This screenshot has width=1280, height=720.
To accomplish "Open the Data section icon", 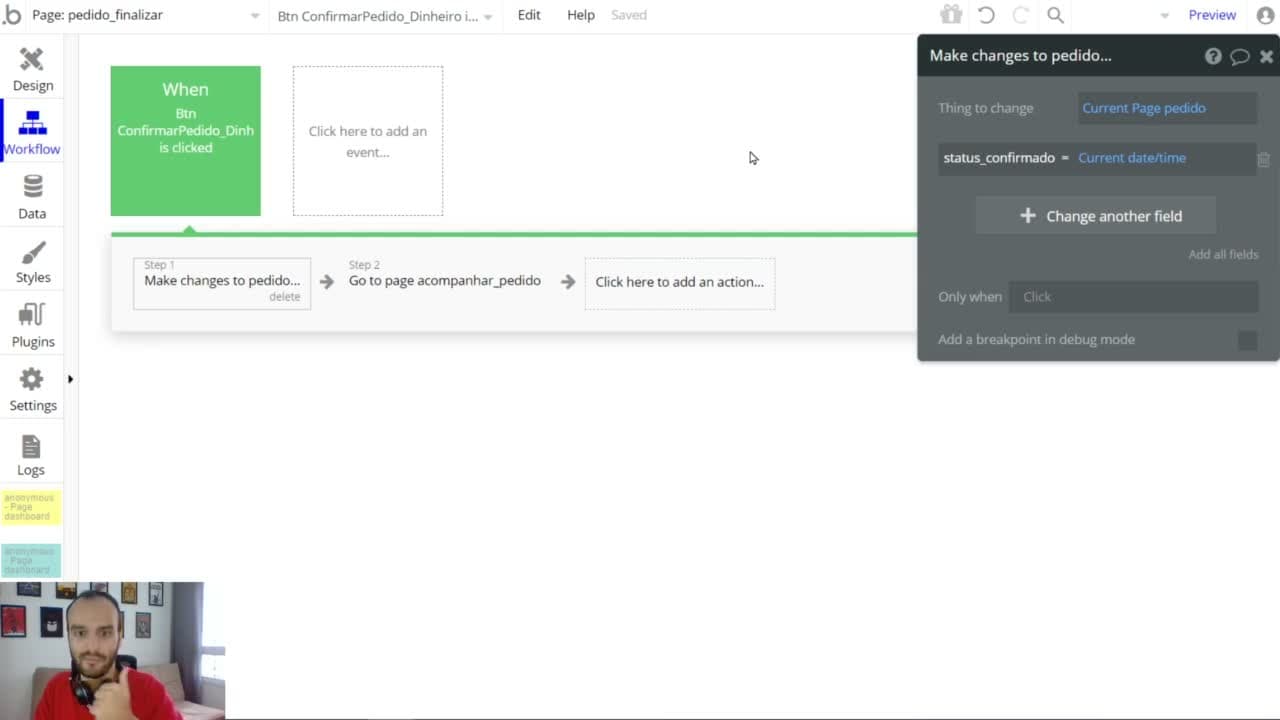I will point(32,187).
